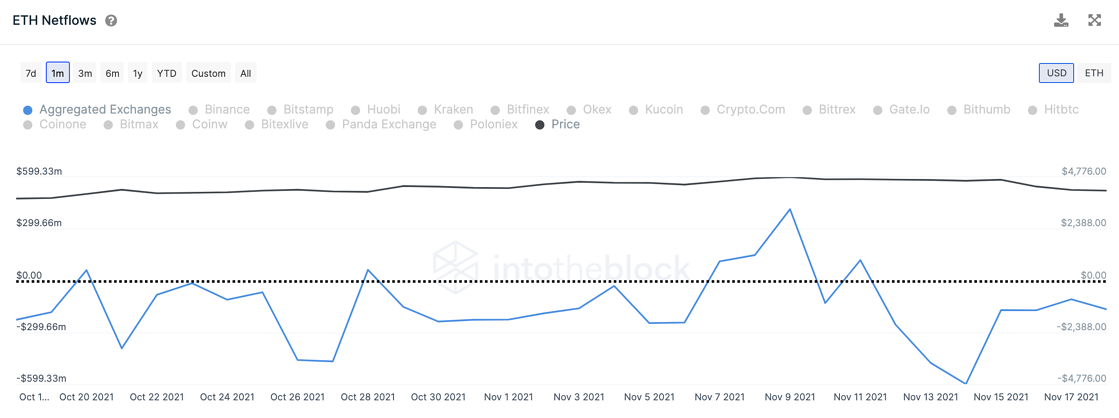Choose the 6m time range
The image size is (1119, 418).
[112, 73]
